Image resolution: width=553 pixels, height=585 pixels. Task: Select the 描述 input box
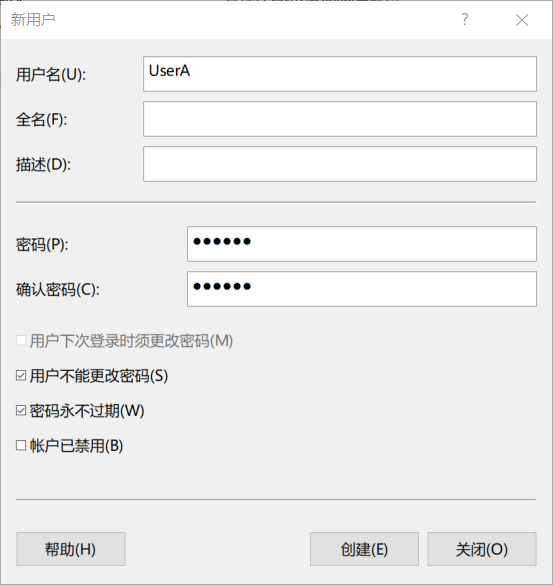point(340,164)
